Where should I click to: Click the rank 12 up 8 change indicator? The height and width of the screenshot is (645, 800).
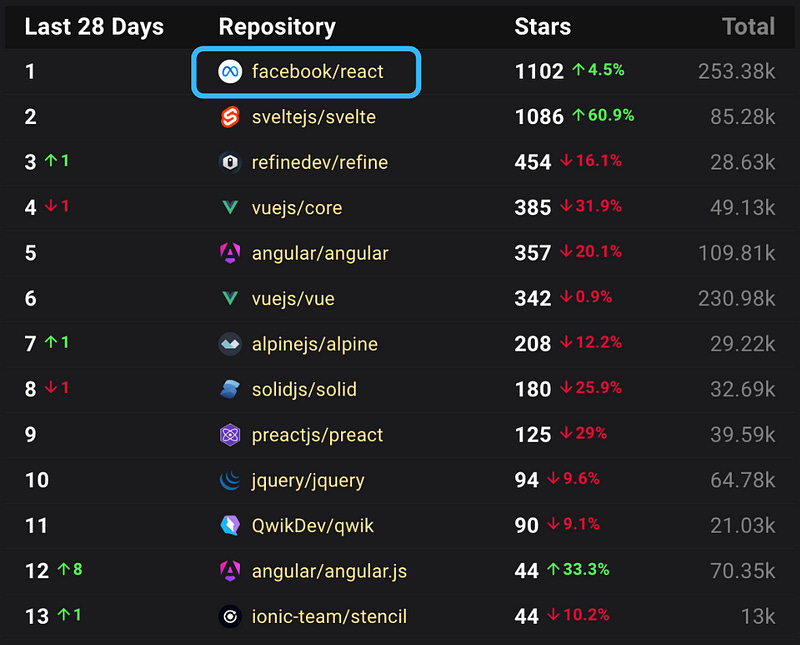[x=70, y=569]
